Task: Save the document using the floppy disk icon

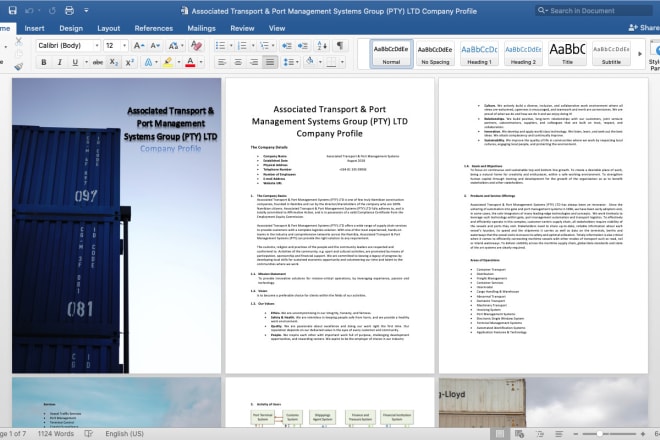Action: point(13,11)
